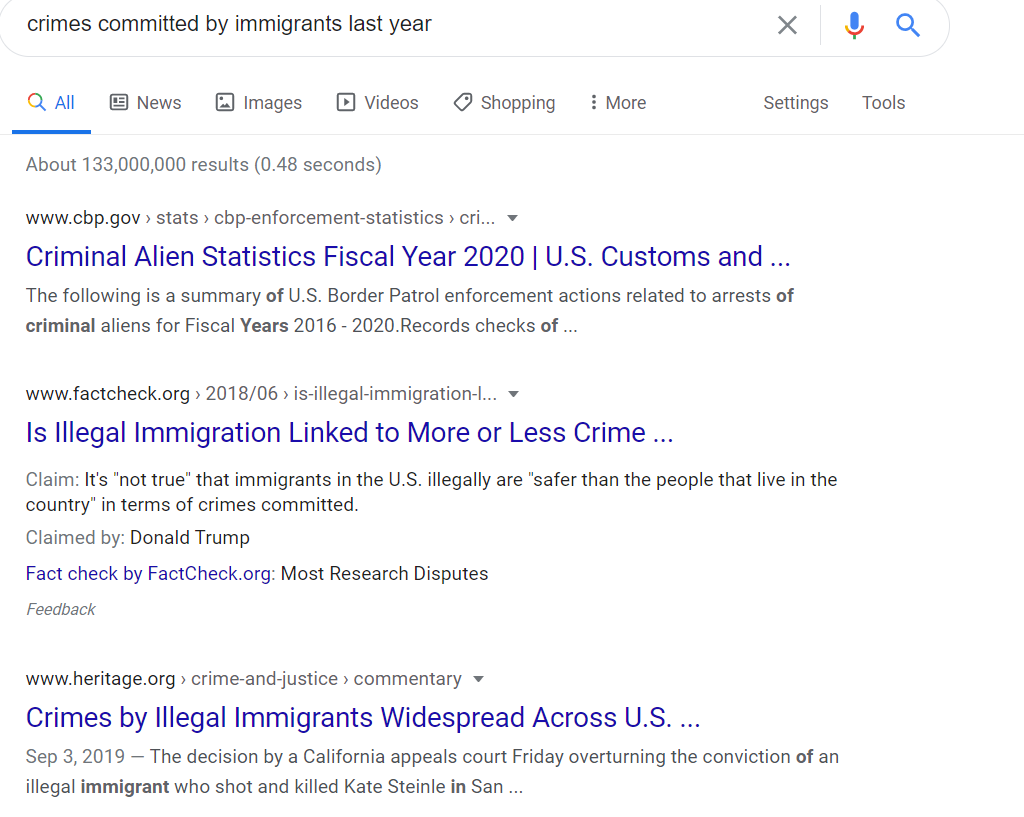This screenshot has height=817, width=1024.
Task: Switch to the All results tab
Action: 51,103
